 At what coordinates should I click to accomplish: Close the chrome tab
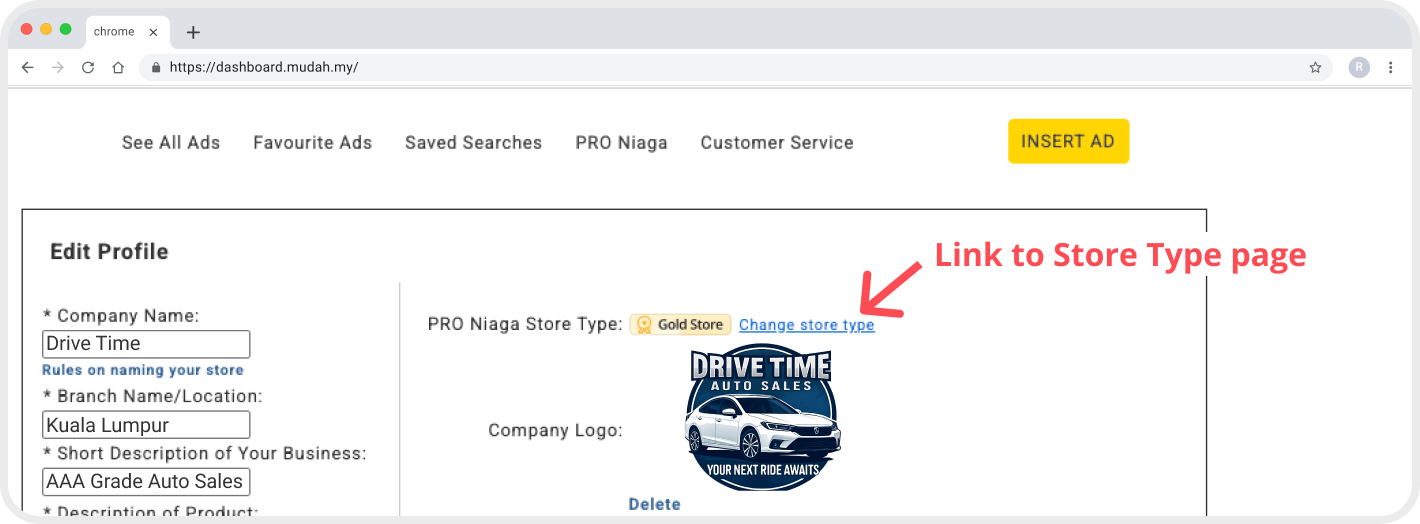click(x=153, y=32)
